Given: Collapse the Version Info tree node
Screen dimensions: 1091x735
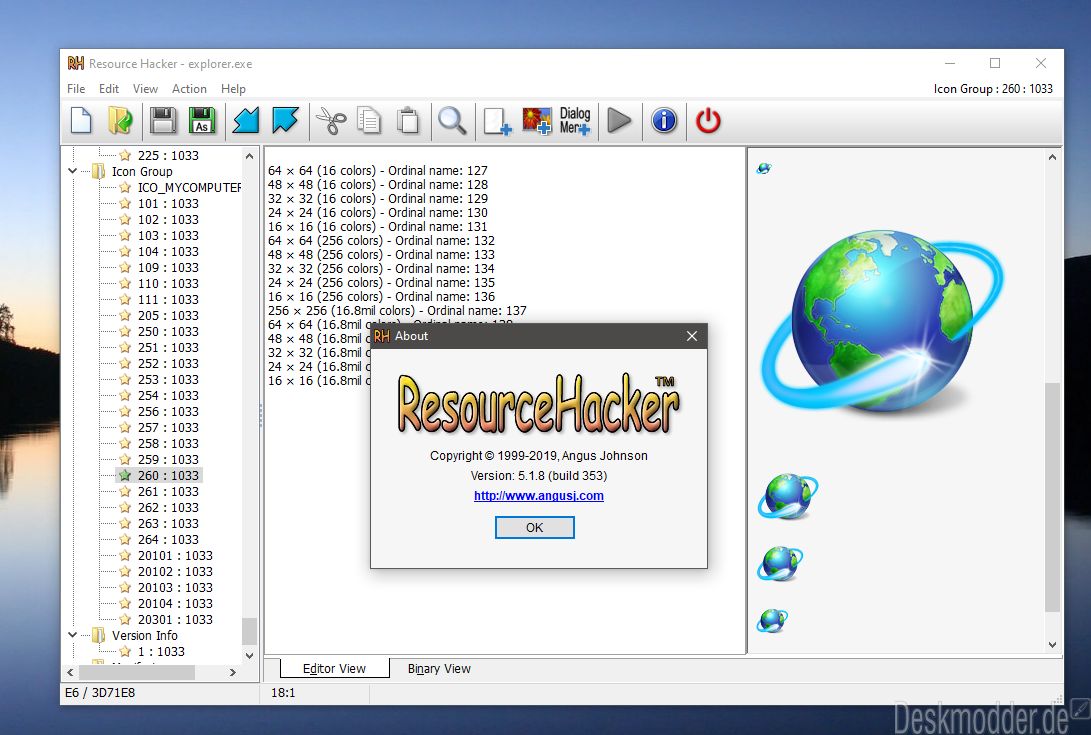Looking at the screenshot, I should (73, 635).
